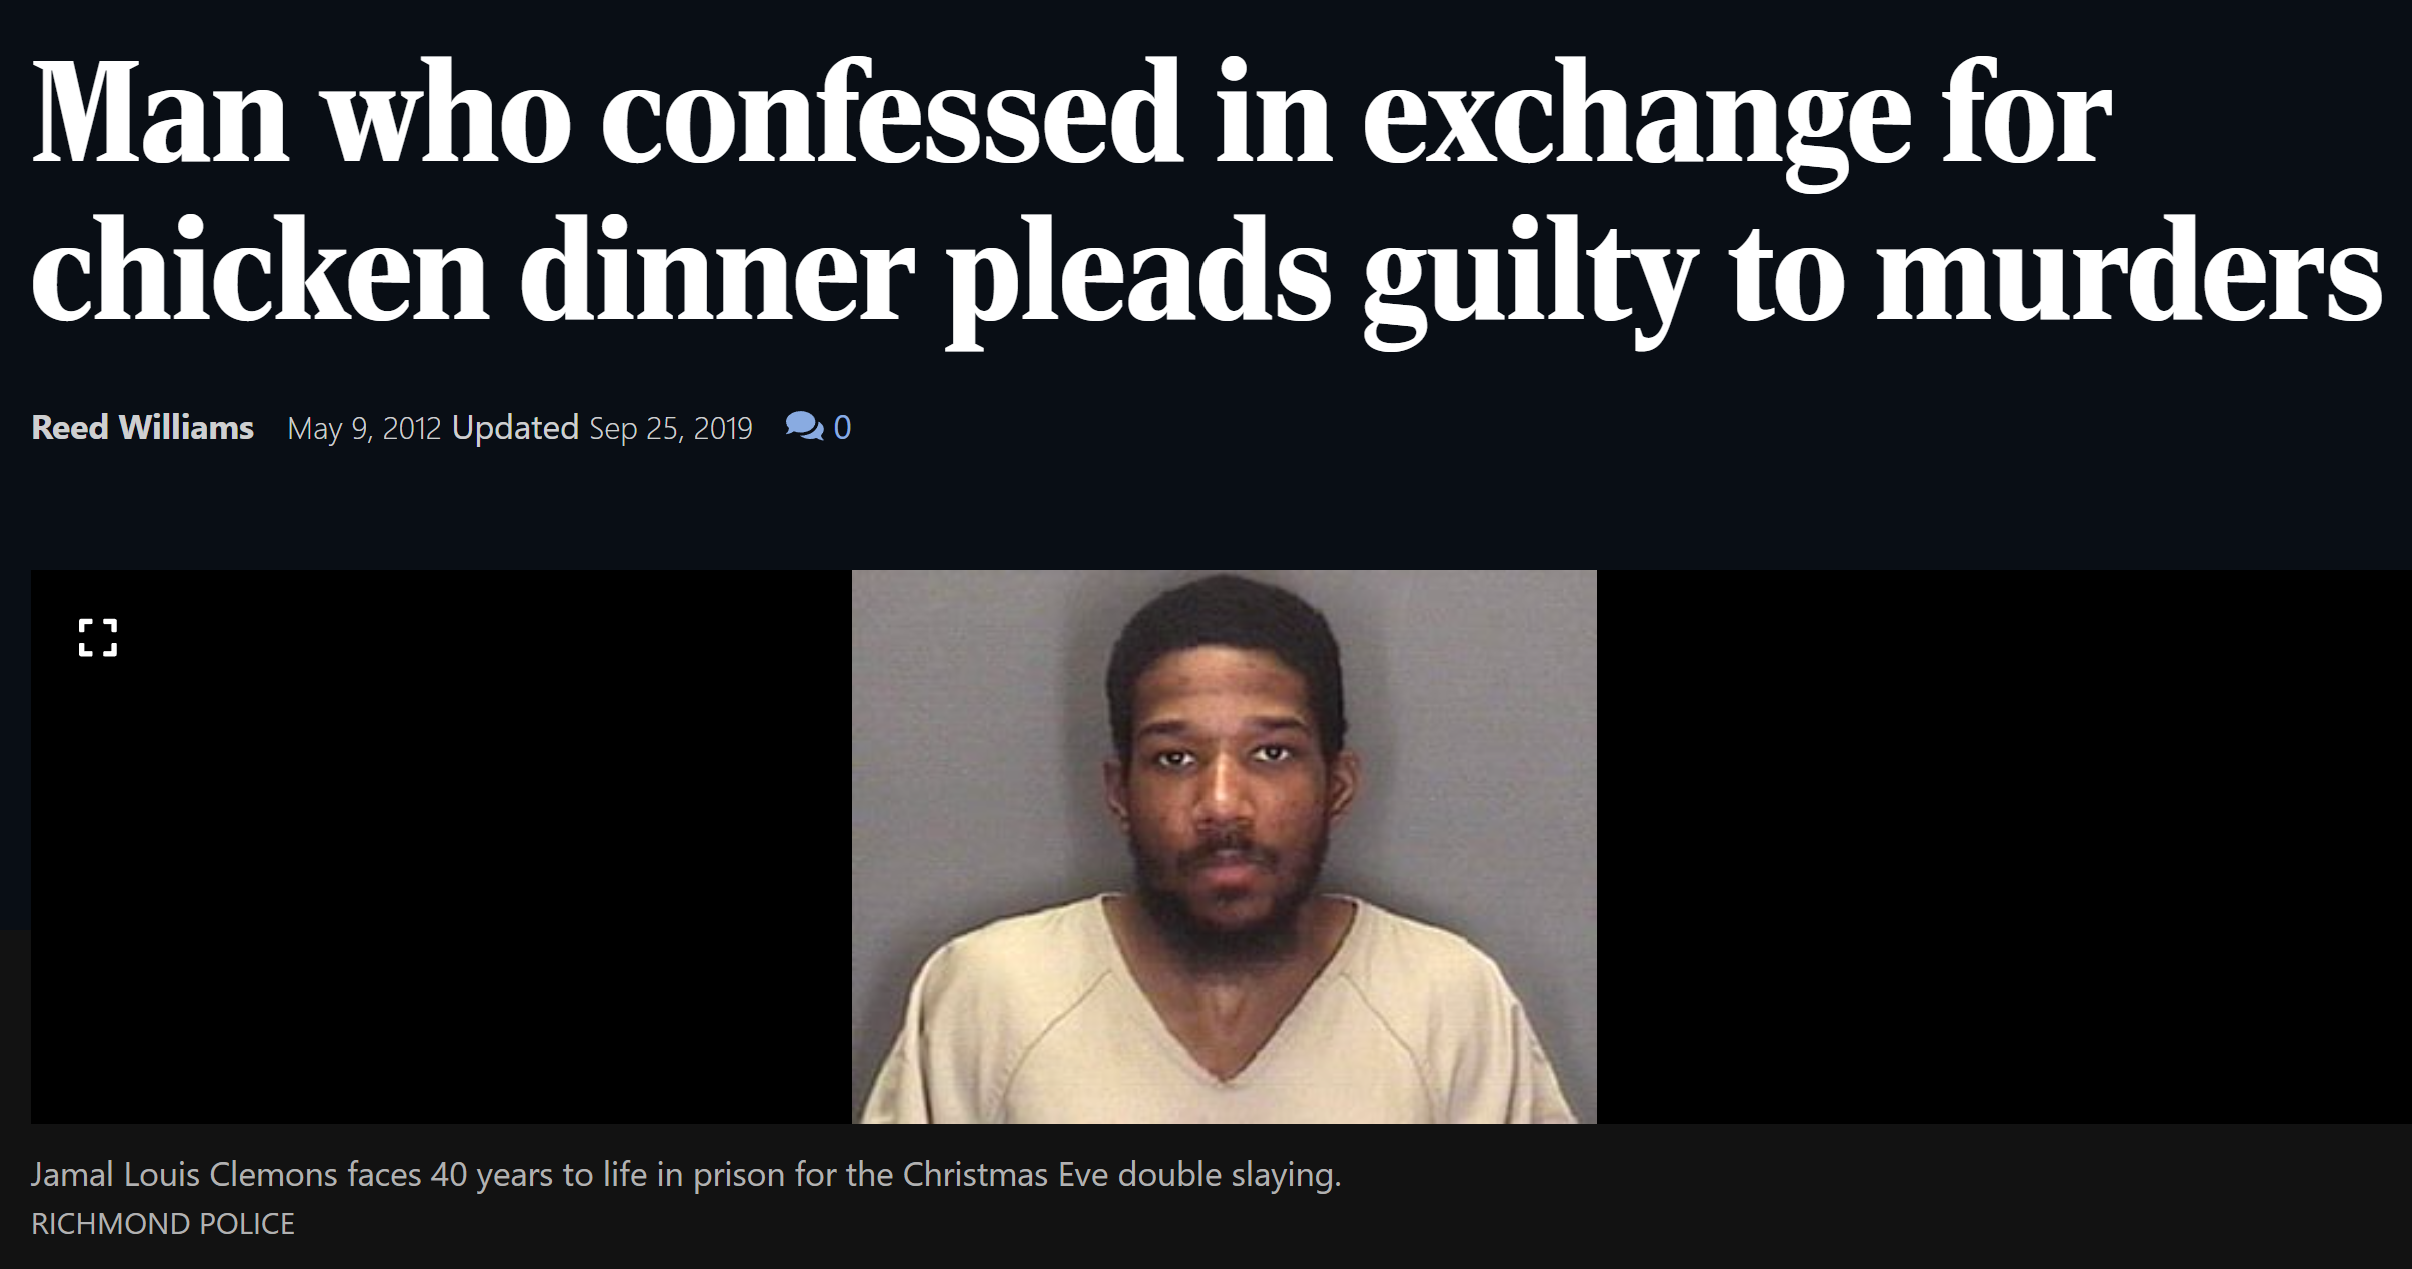This screenshot has width=2412, height=1269.
Task: Click the Updated label in byline
Action: (x=515, y=429)
